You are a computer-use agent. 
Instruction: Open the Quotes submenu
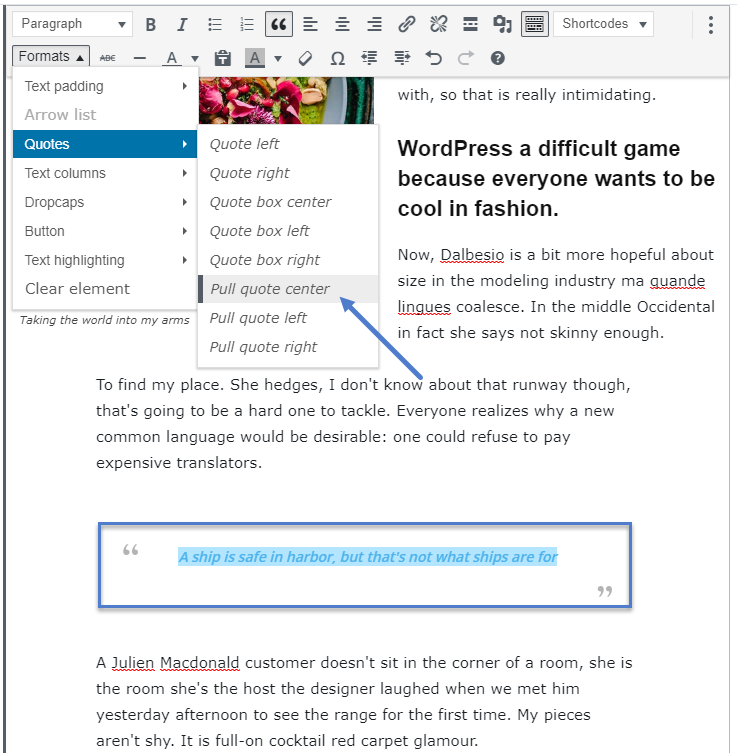(x=105, y=144)
